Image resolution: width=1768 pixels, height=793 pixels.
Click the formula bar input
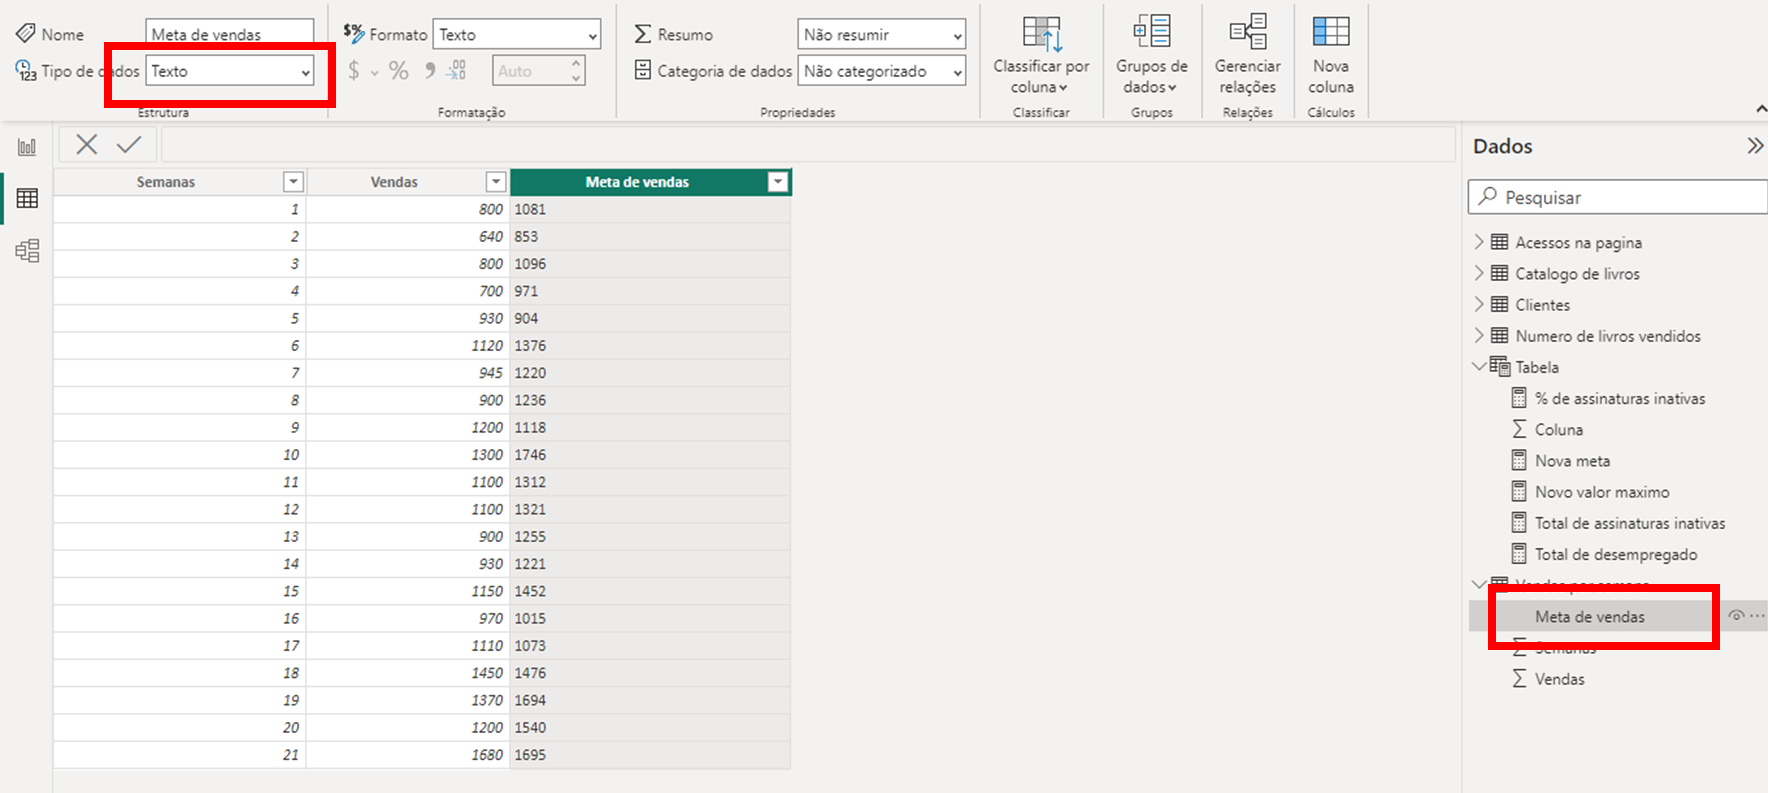[808, 145]
